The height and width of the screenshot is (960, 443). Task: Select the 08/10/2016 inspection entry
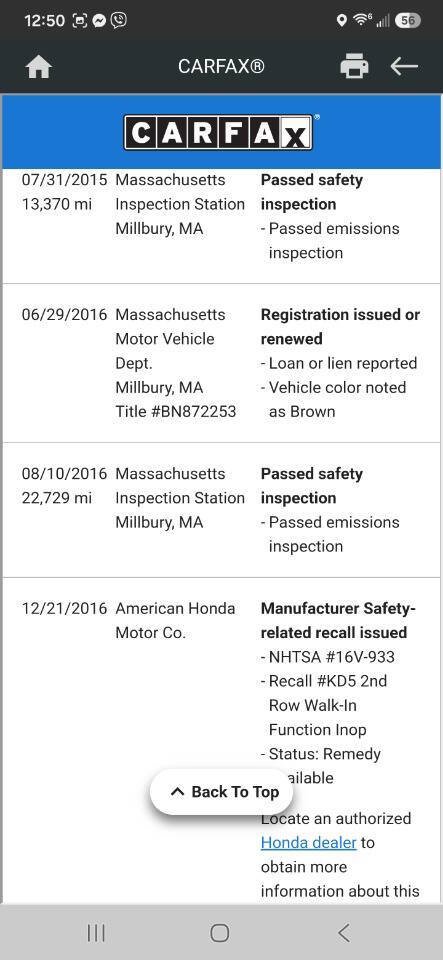[222, 510]
